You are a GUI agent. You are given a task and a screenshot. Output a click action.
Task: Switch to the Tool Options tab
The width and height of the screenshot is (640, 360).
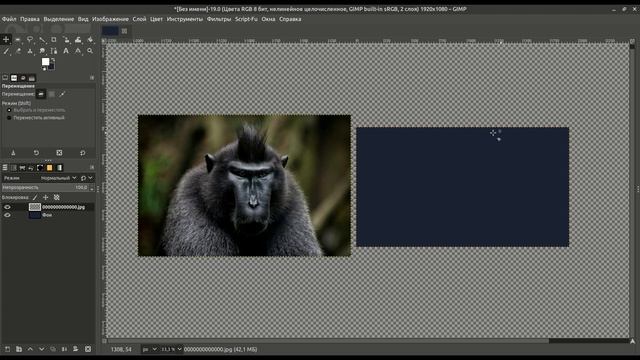5,78
